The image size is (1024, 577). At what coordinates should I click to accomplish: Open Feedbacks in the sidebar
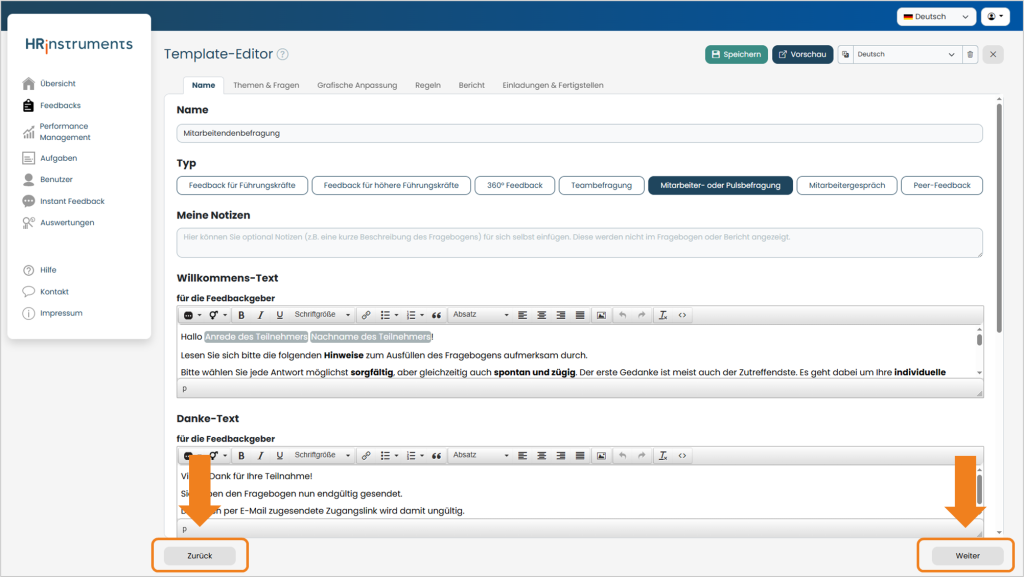(52, 105)
